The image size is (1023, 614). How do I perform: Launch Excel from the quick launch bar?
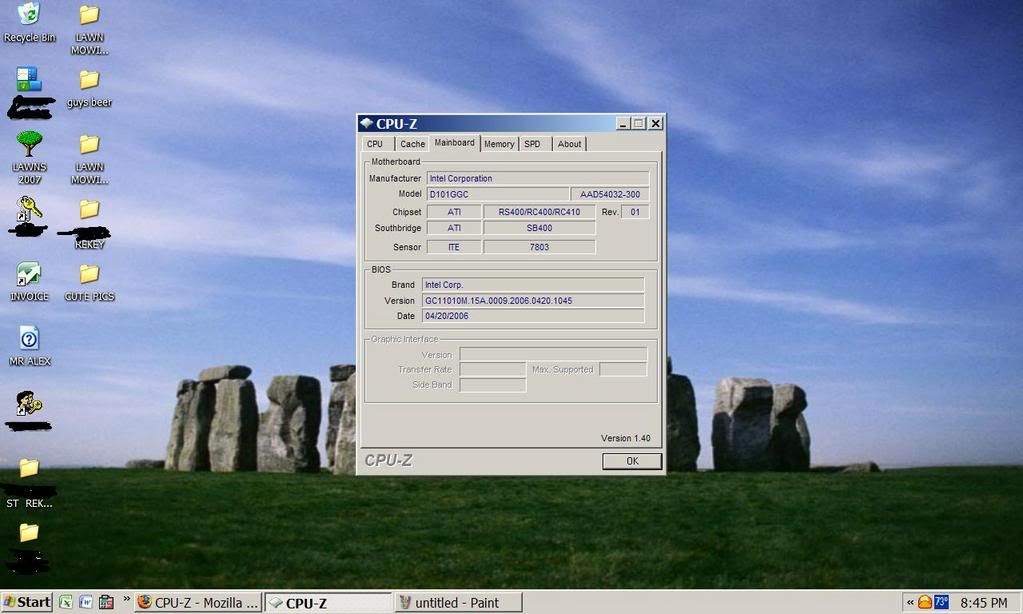pyautogui.click(x=65, y=602)
